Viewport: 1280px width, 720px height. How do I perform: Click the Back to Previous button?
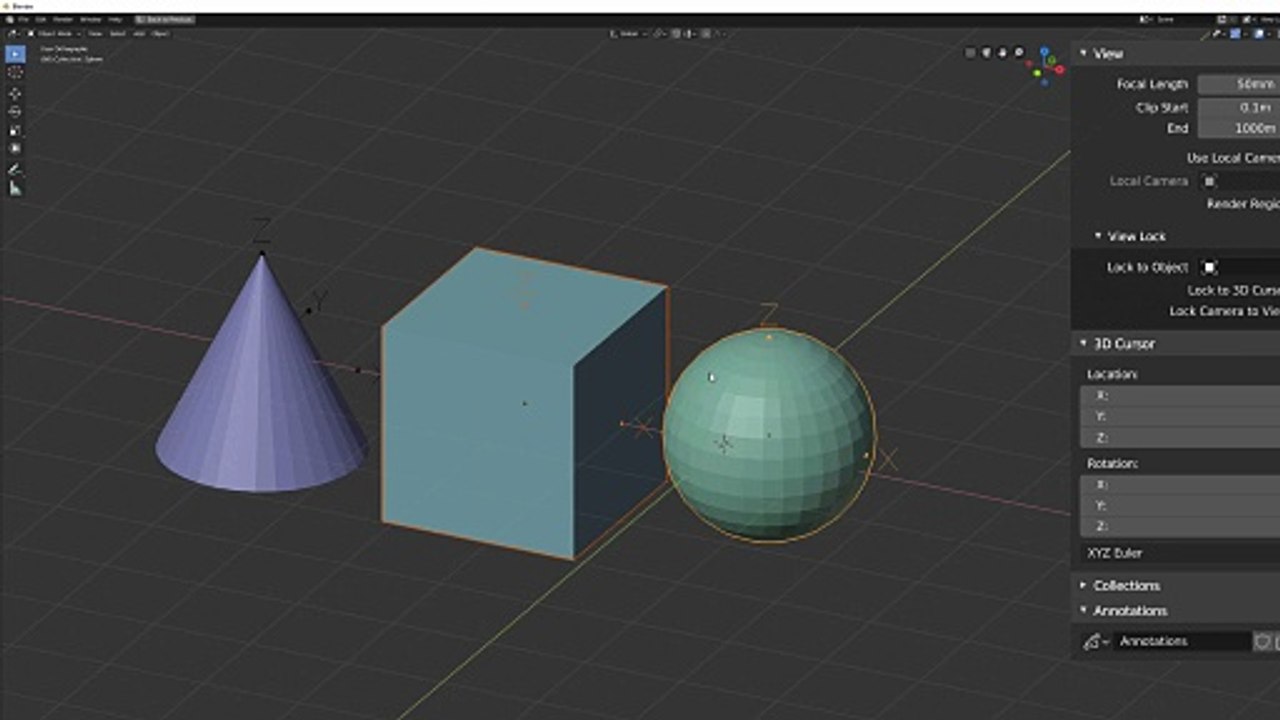pyautogui.click(x=165, y=20)
